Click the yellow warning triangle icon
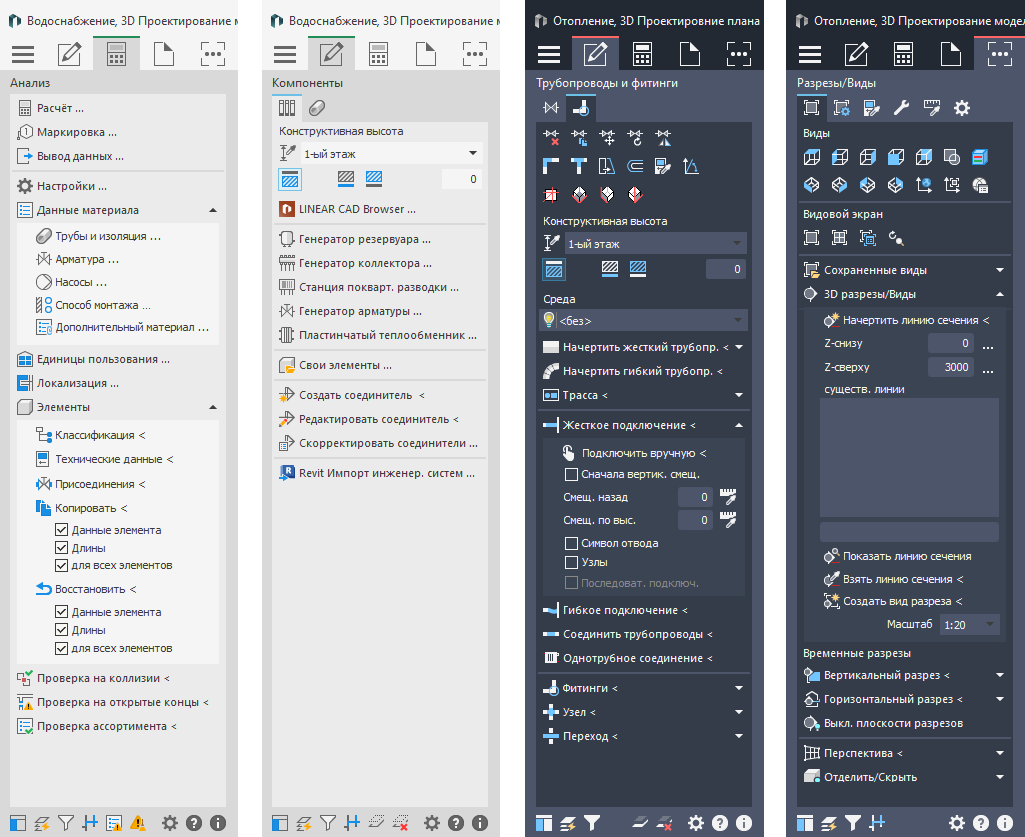Screen dimensions: 1025x837 pos(138,823)
